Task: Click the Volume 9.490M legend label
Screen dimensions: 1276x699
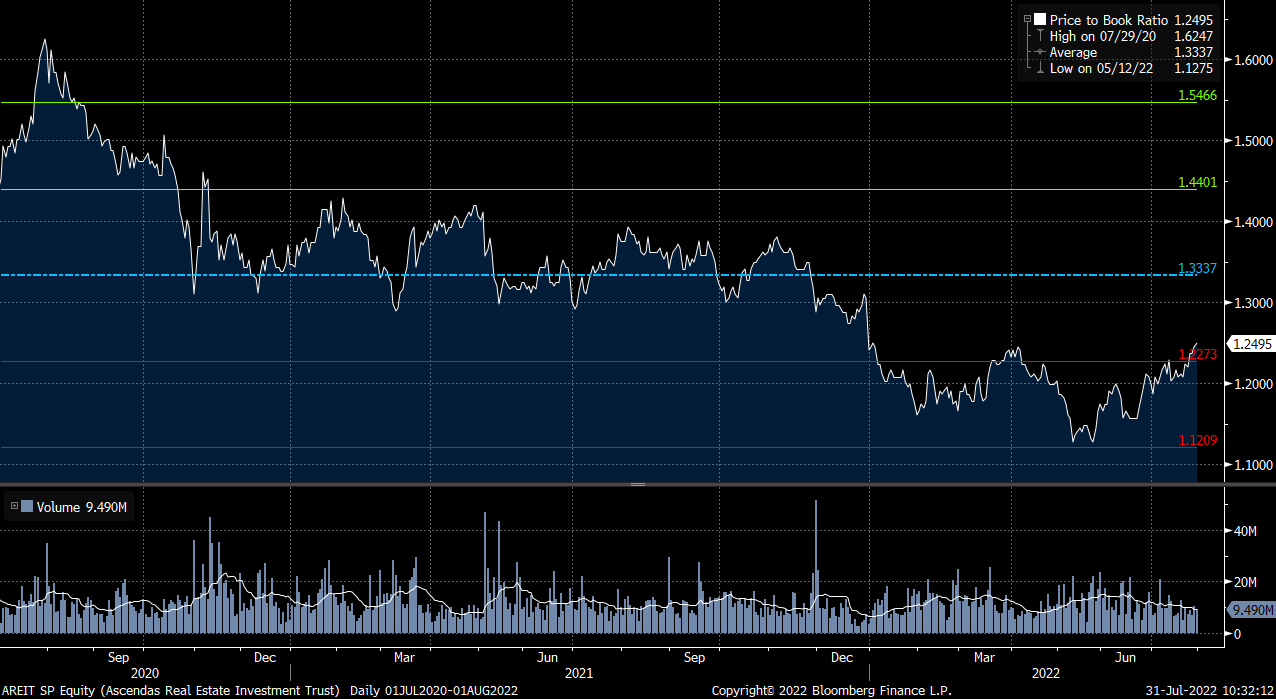Action: 82,507
